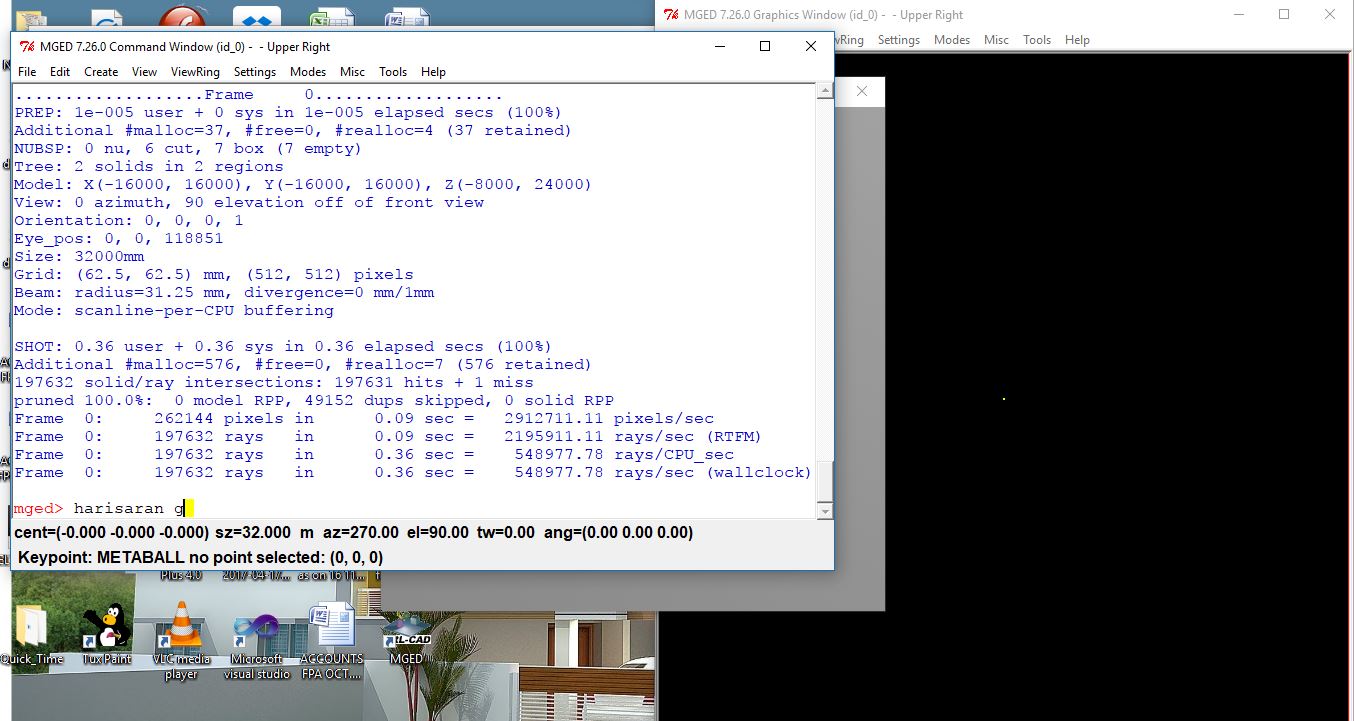Click the 'Beam: radius=31.25 mm' line
This screenshot has width=1354, height=721.
224,292
